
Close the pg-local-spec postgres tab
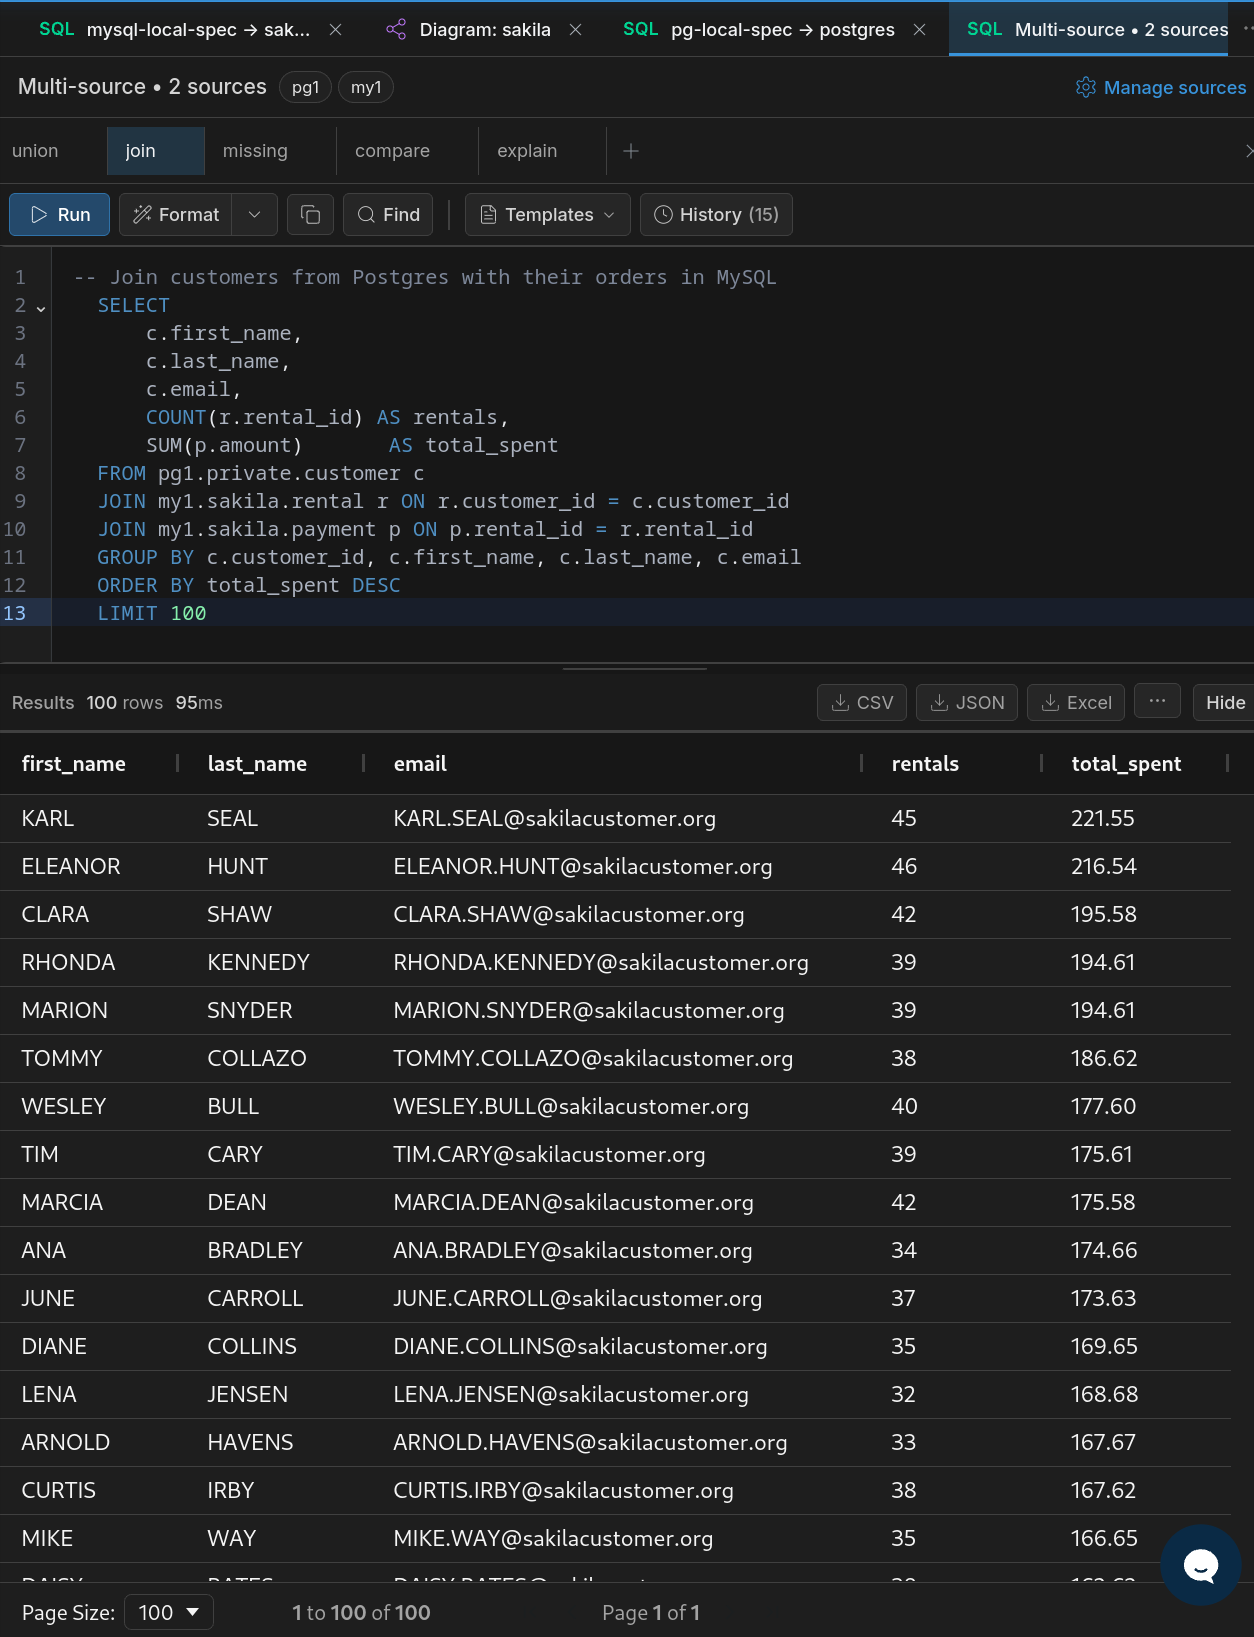point(920,30)
